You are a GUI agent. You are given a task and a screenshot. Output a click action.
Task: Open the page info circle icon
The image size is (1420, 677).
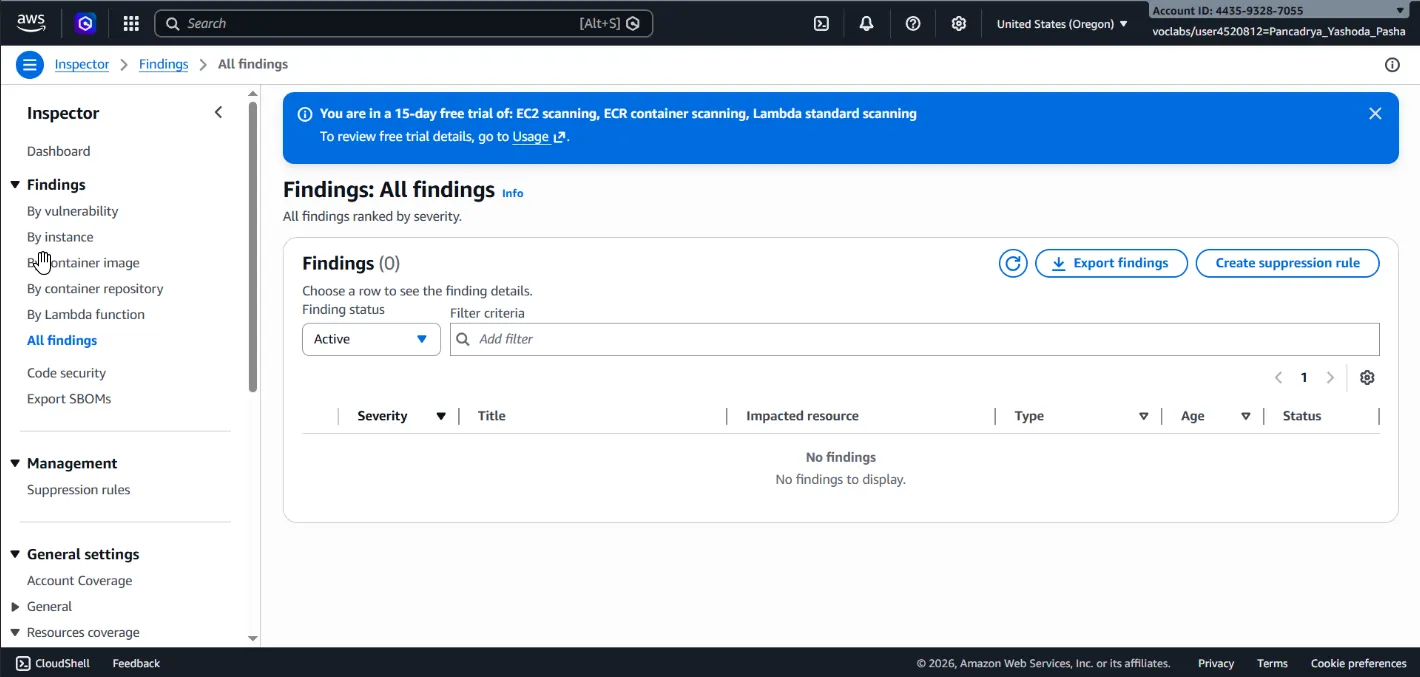tap(1392, 65)
